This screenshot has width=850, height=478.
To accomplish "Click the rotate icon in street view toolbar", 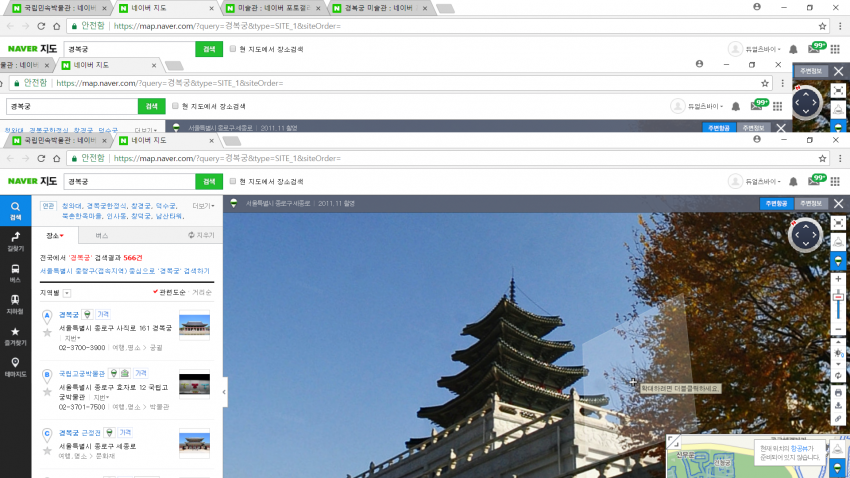I will [838, 376].
